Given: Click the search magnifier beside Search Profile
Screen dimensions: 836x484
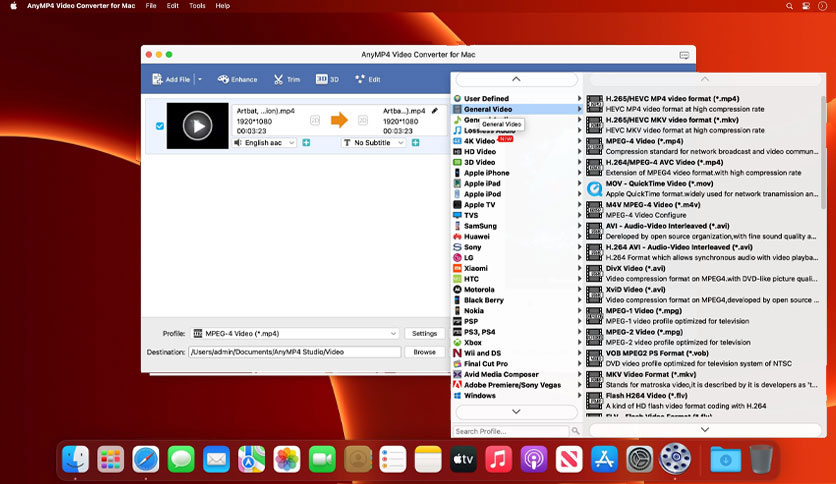Looking at the screenshot, I should click(x=575, y=431).
